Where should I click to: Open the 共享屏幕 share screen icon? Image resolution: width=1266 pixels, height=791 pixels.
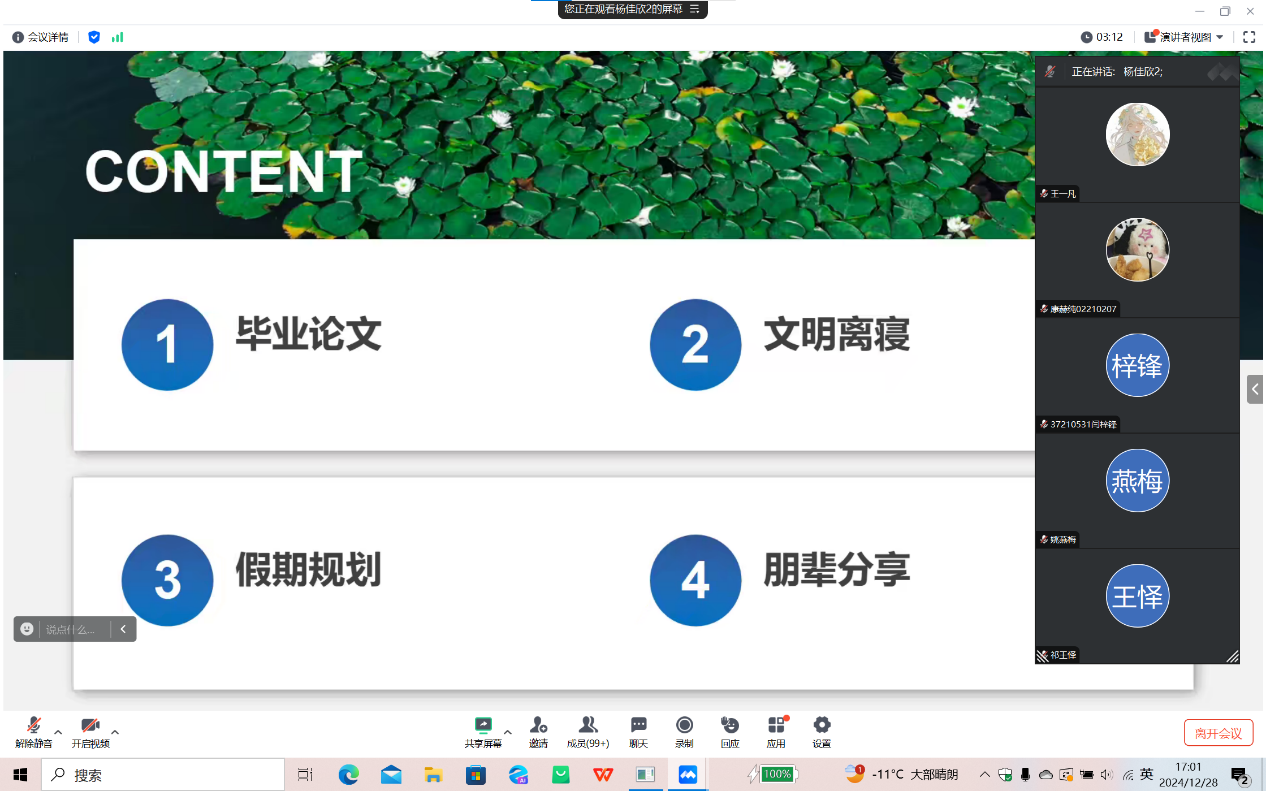coord(483,726)
